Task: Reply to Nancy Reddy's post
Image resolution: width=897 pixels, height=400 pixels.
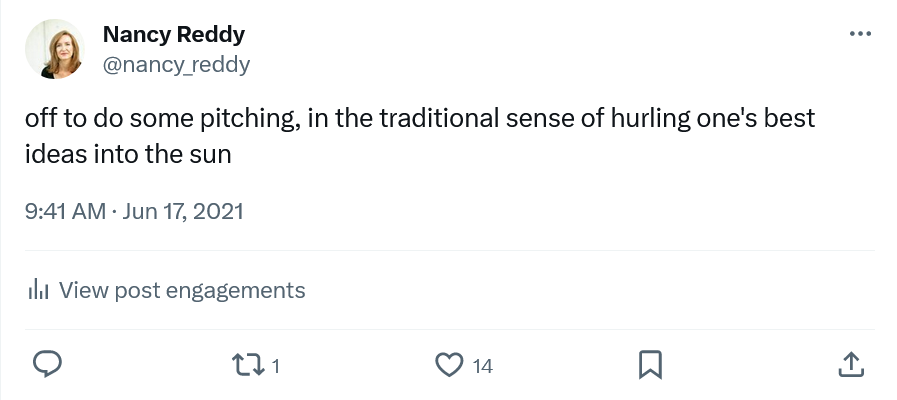Action: click(49, 365)
